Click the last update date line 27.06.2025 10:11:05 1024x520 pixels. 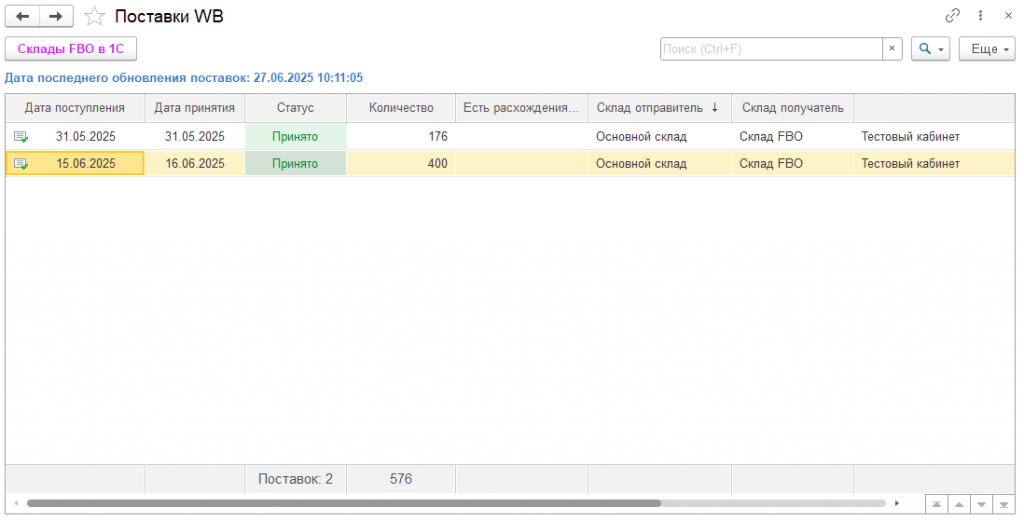pyautogui.click(x=184, y=78)
